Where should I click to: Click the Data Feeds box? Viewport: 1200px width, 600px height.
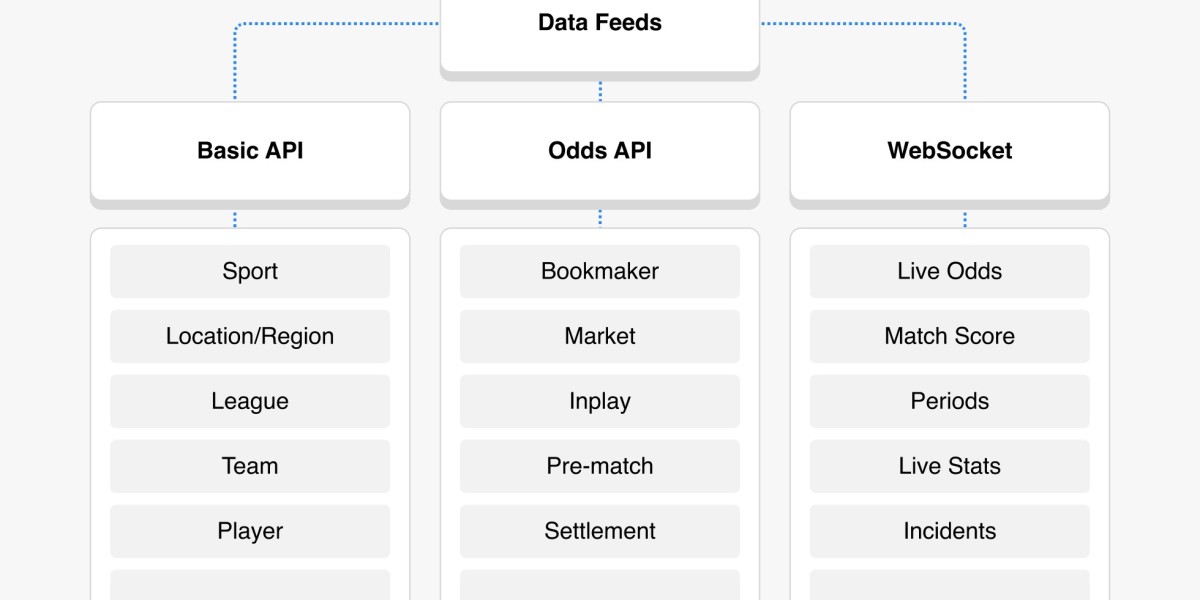600,35
